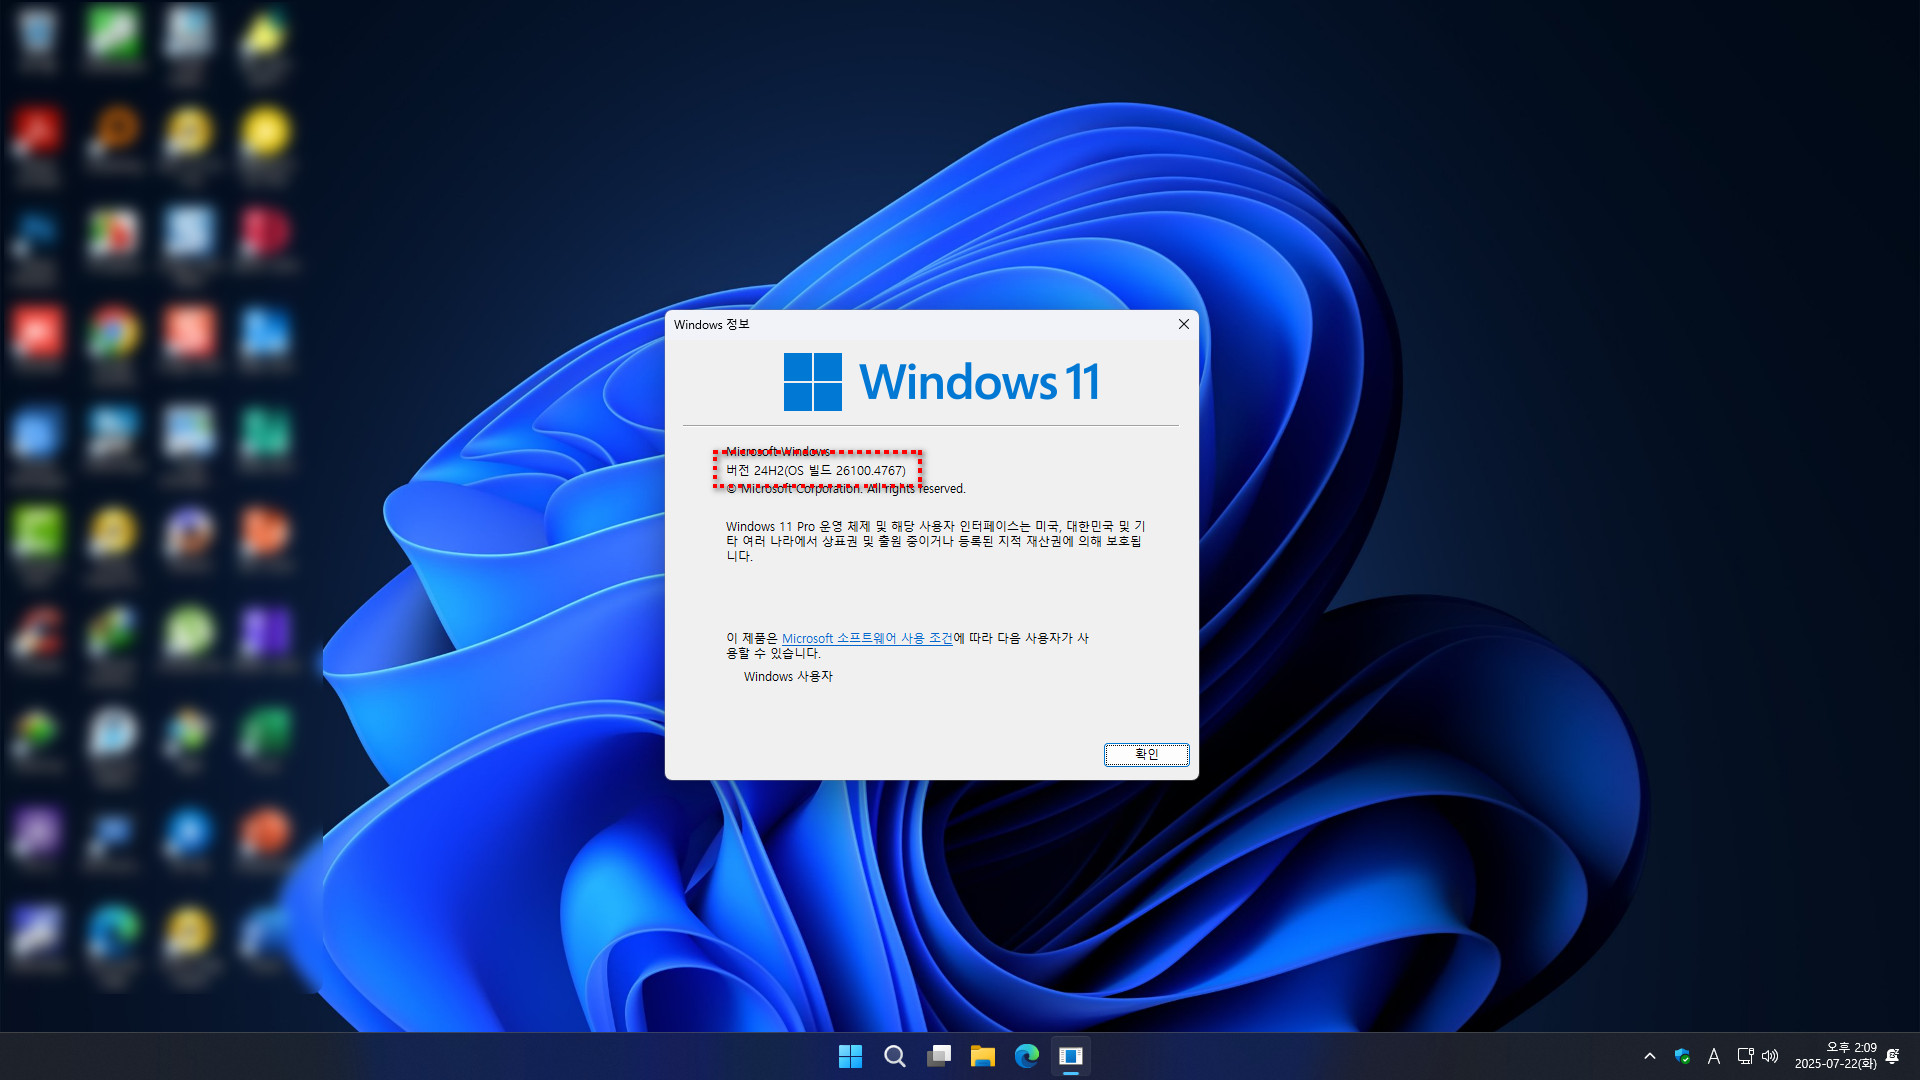Launch File Explorer from the taskbar
The height and width of the screenshot is (1080, 1920).
point(982,1056)
